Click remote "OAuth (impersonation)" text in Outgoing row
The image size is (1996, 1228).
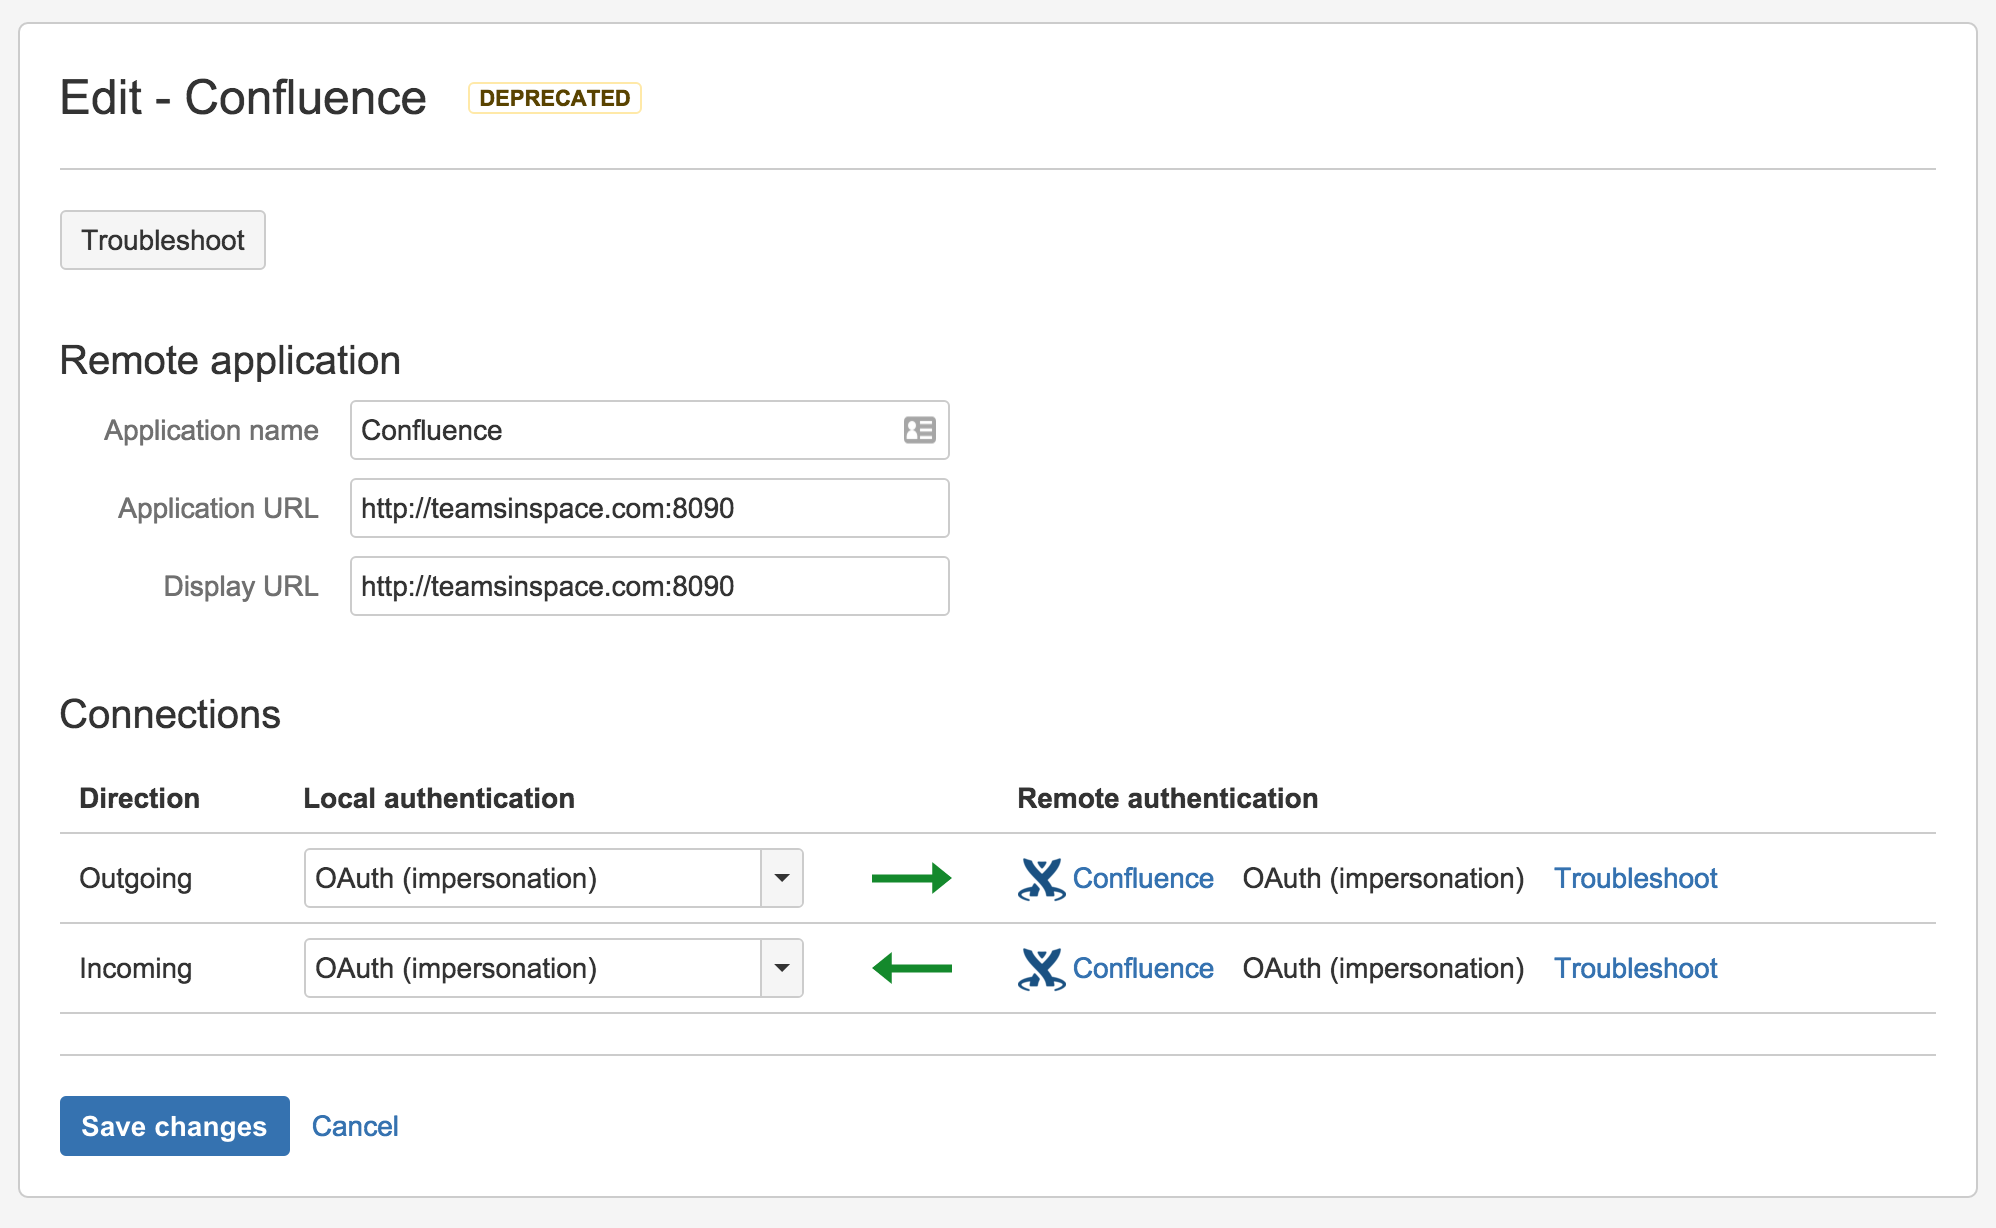1383,878
